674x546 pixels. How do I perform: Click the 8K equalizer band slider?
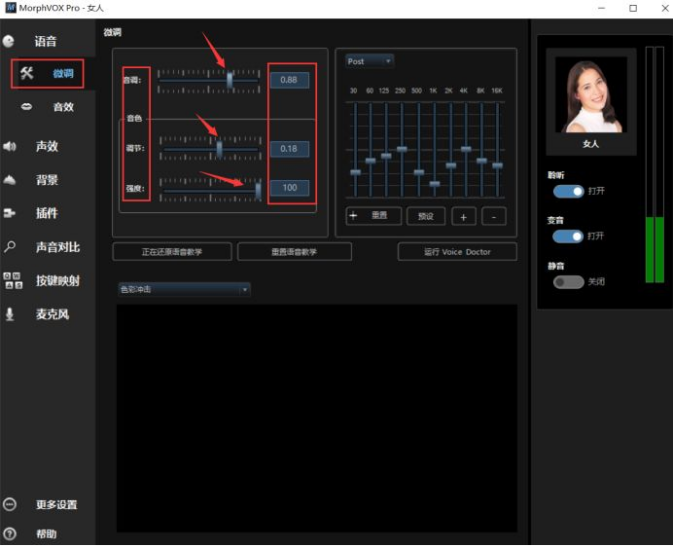[481, 161]
